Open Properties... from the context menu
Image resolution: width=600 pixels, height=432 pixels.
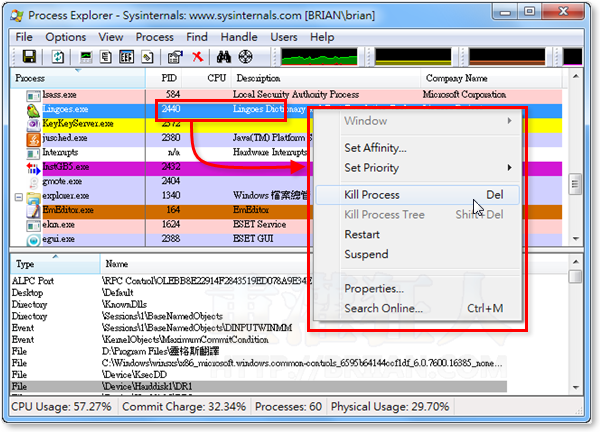click(x=418, y=289)
